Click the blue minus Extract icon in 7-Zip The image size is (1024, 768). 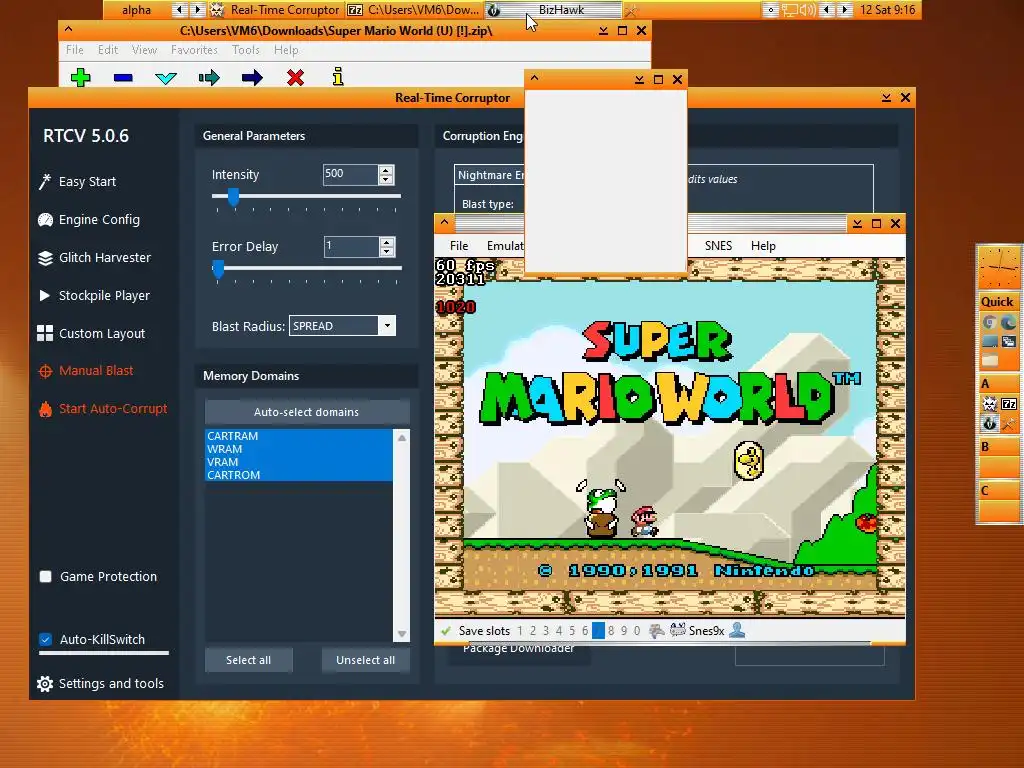(x=123, y=78)
